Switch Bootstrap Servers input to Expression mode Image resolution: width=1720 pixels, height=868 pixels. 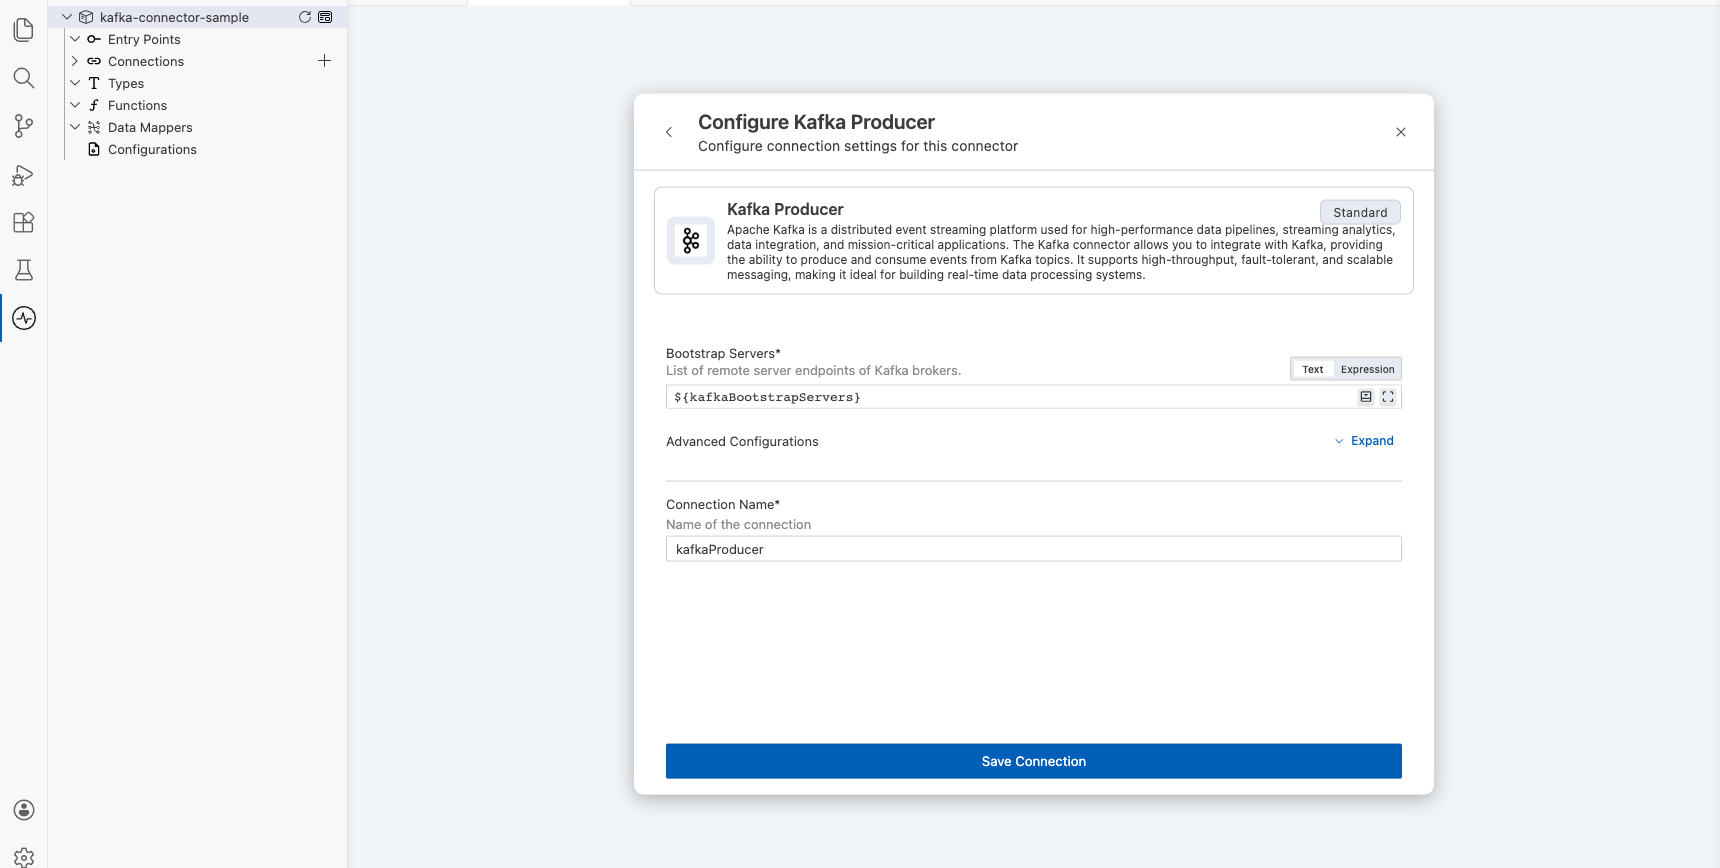tap(1367, 369)
